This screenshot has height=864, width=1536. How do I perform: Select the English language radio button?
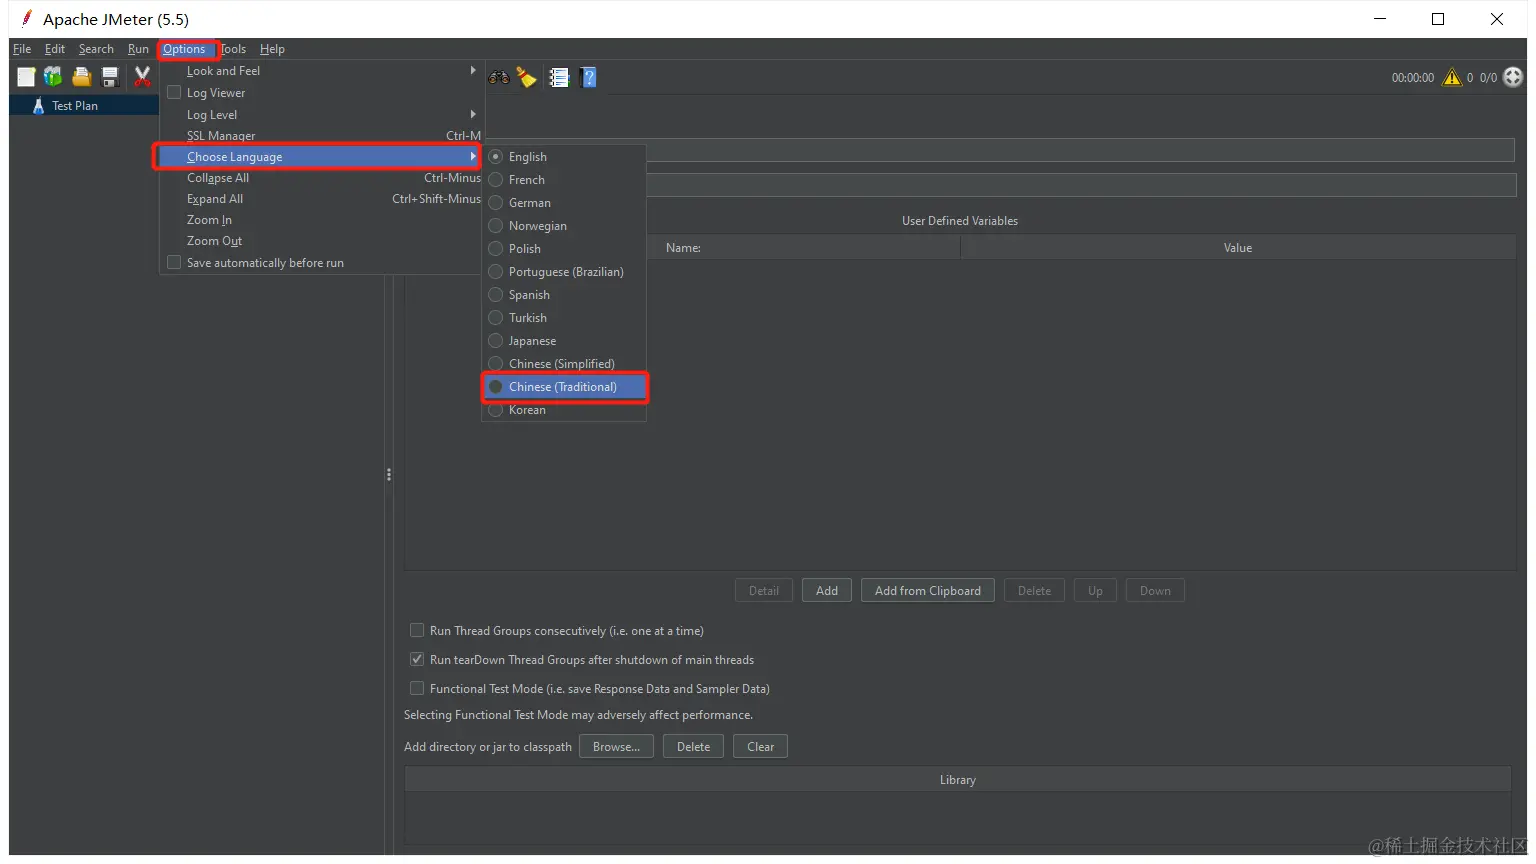coord(495,157)
